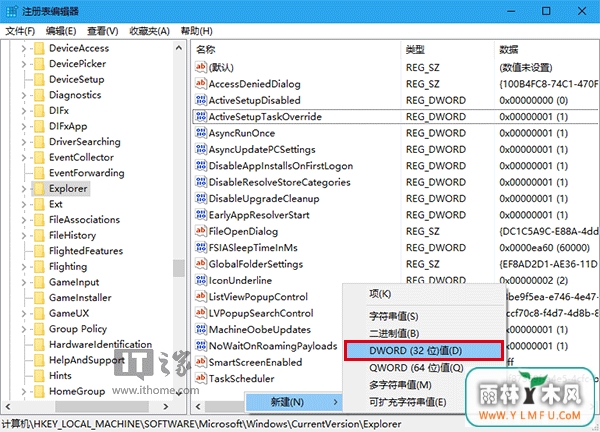Click the HomeGroup folder icon
The height and width of the screenshot is (432, 600).
(x=39, y=391)
